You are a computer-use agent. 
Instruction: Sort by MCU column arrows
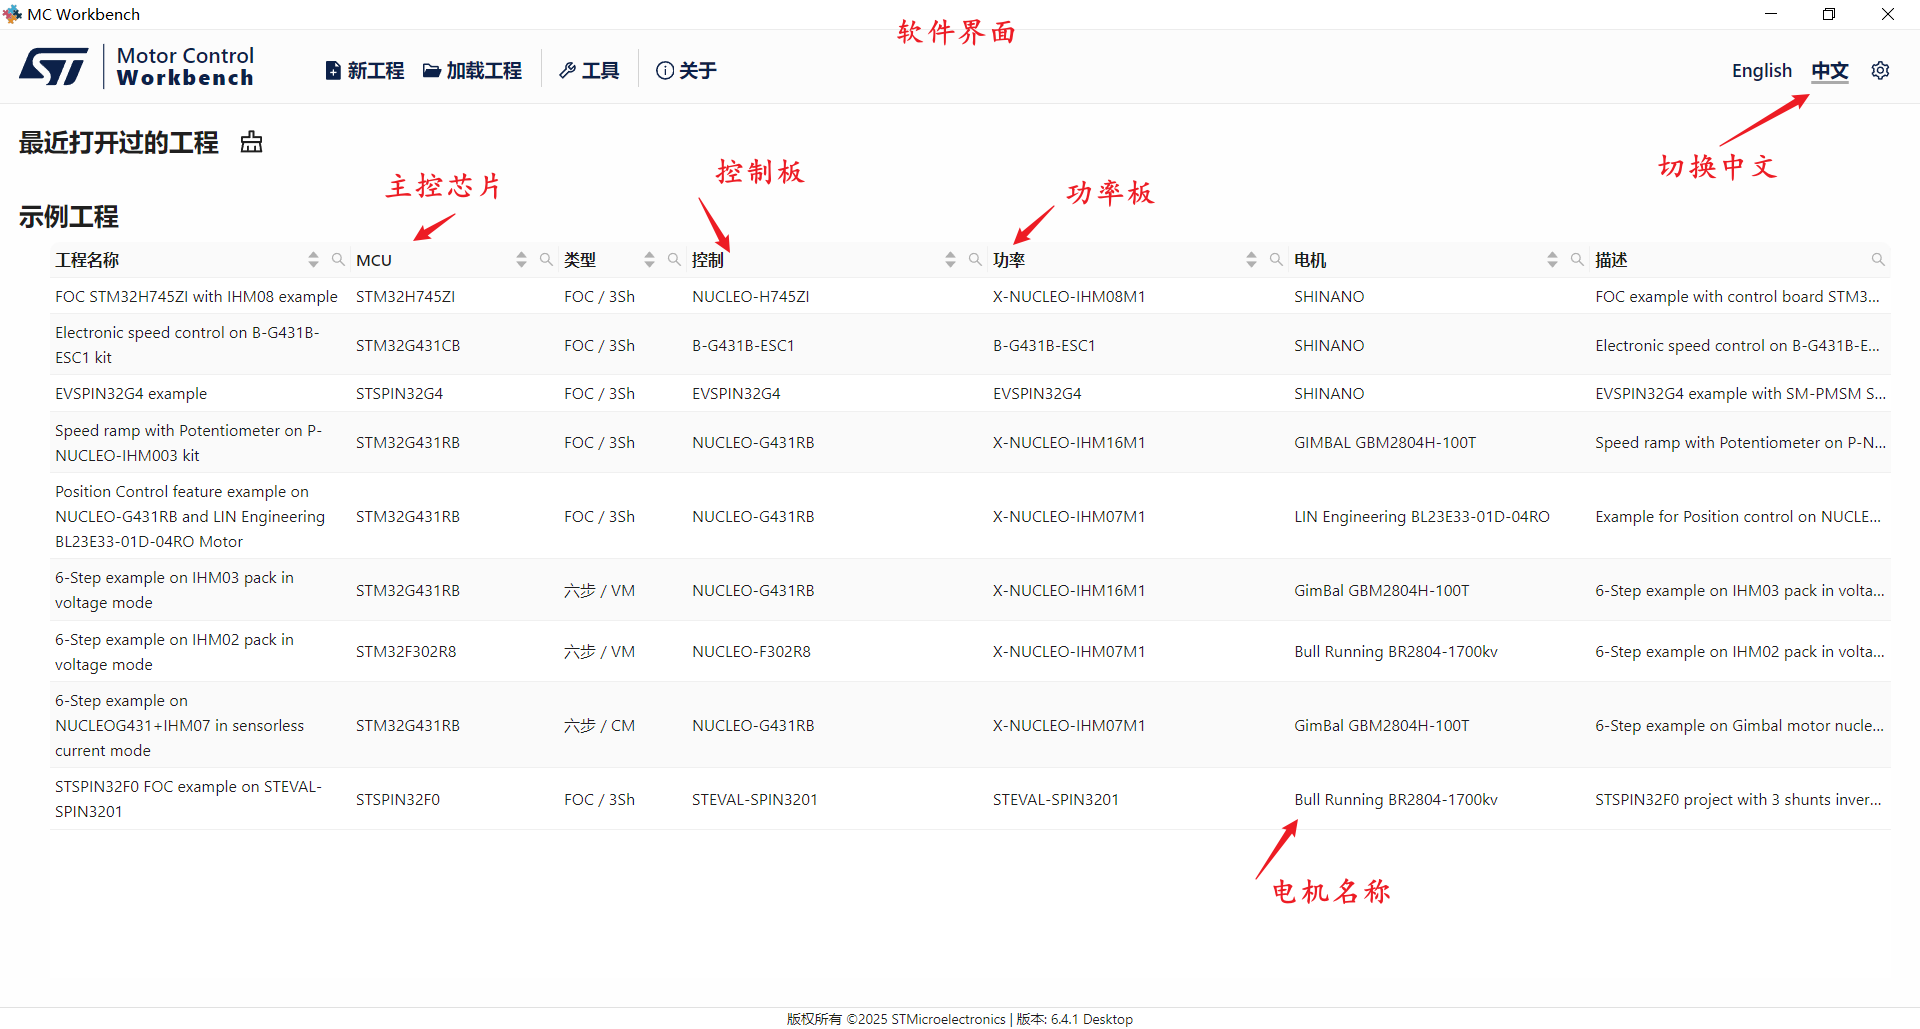pyautogui.click(x=521, y=260)
